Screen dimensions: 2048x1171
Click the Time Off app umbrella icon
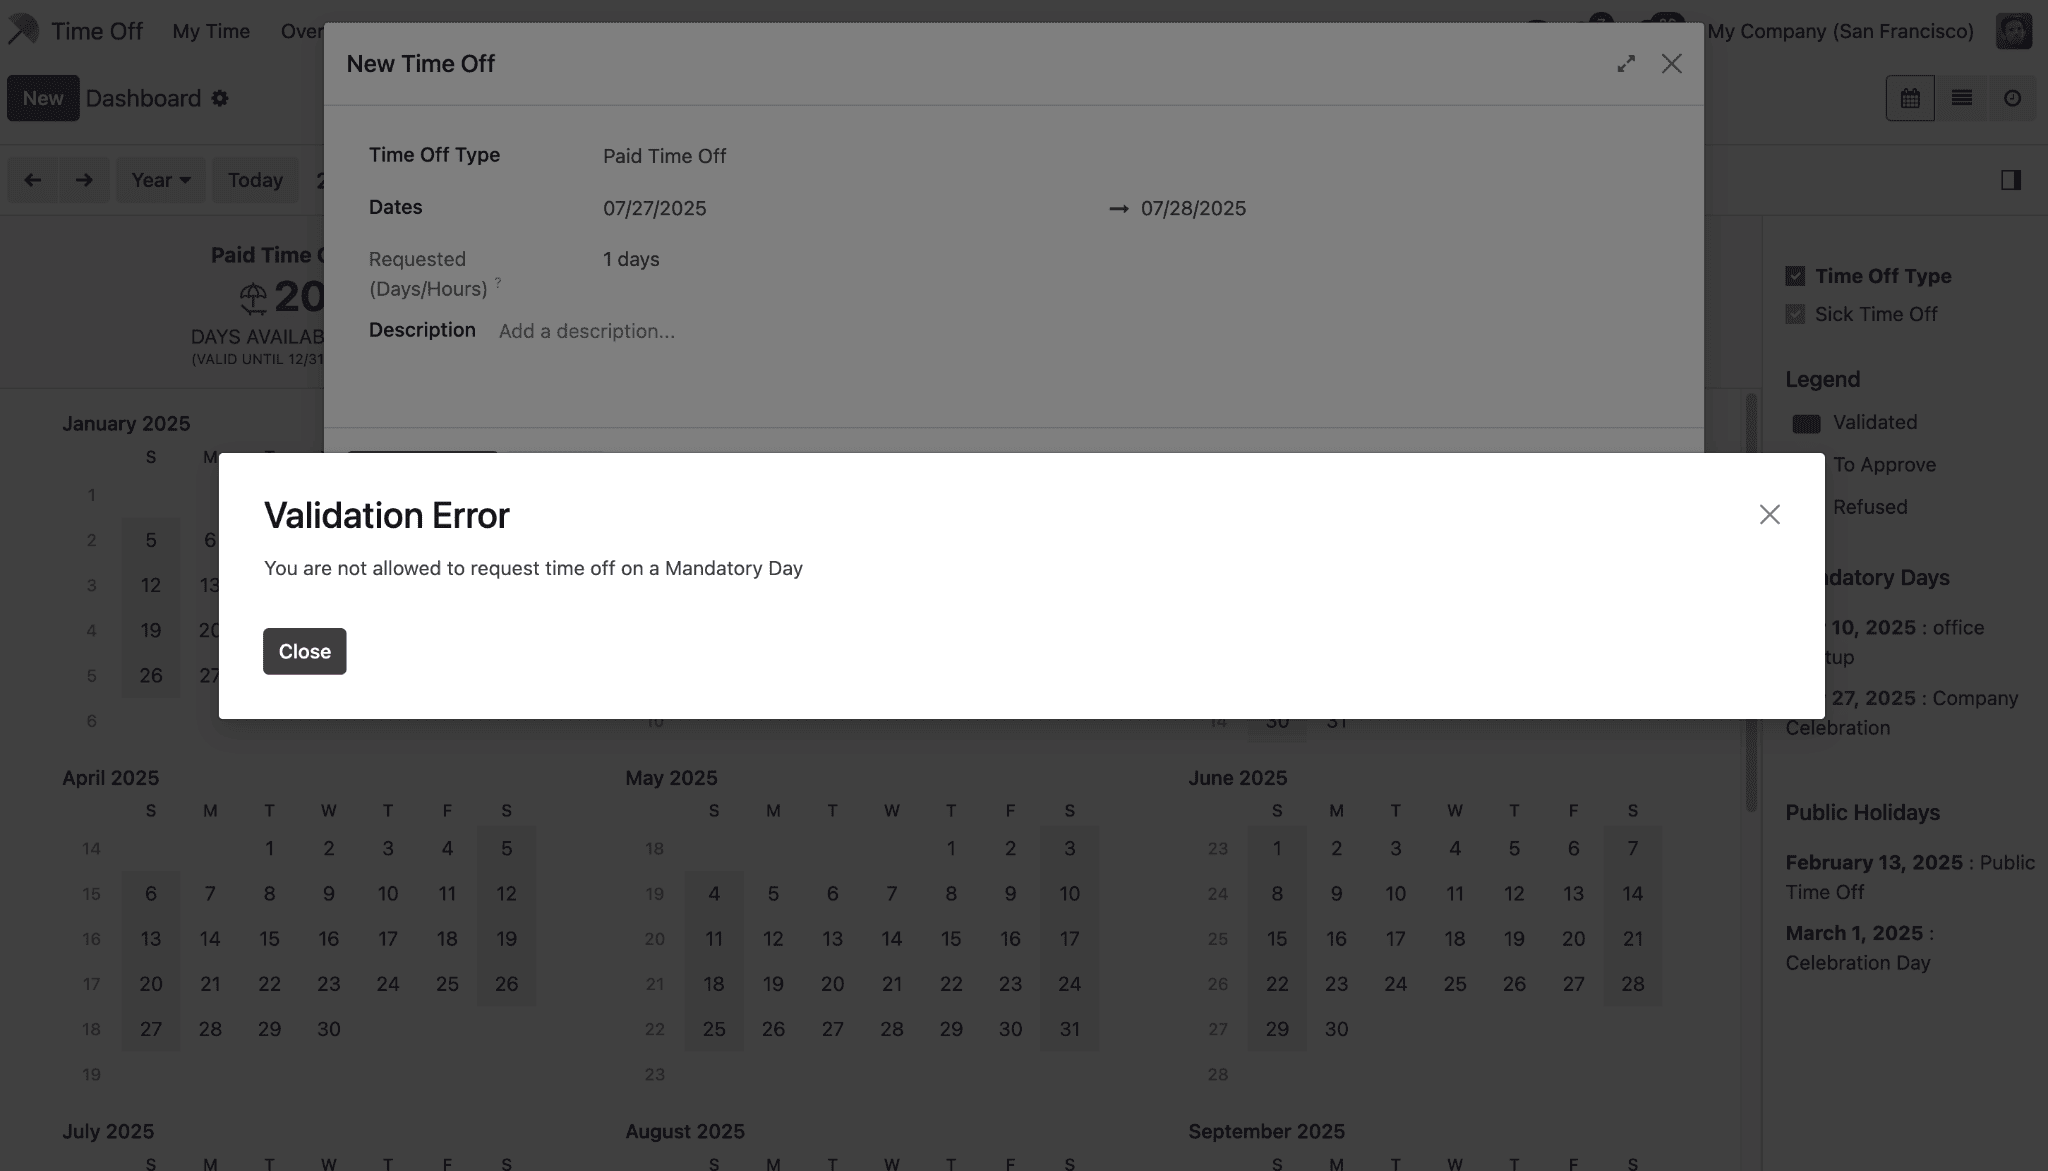click(23, 31)
